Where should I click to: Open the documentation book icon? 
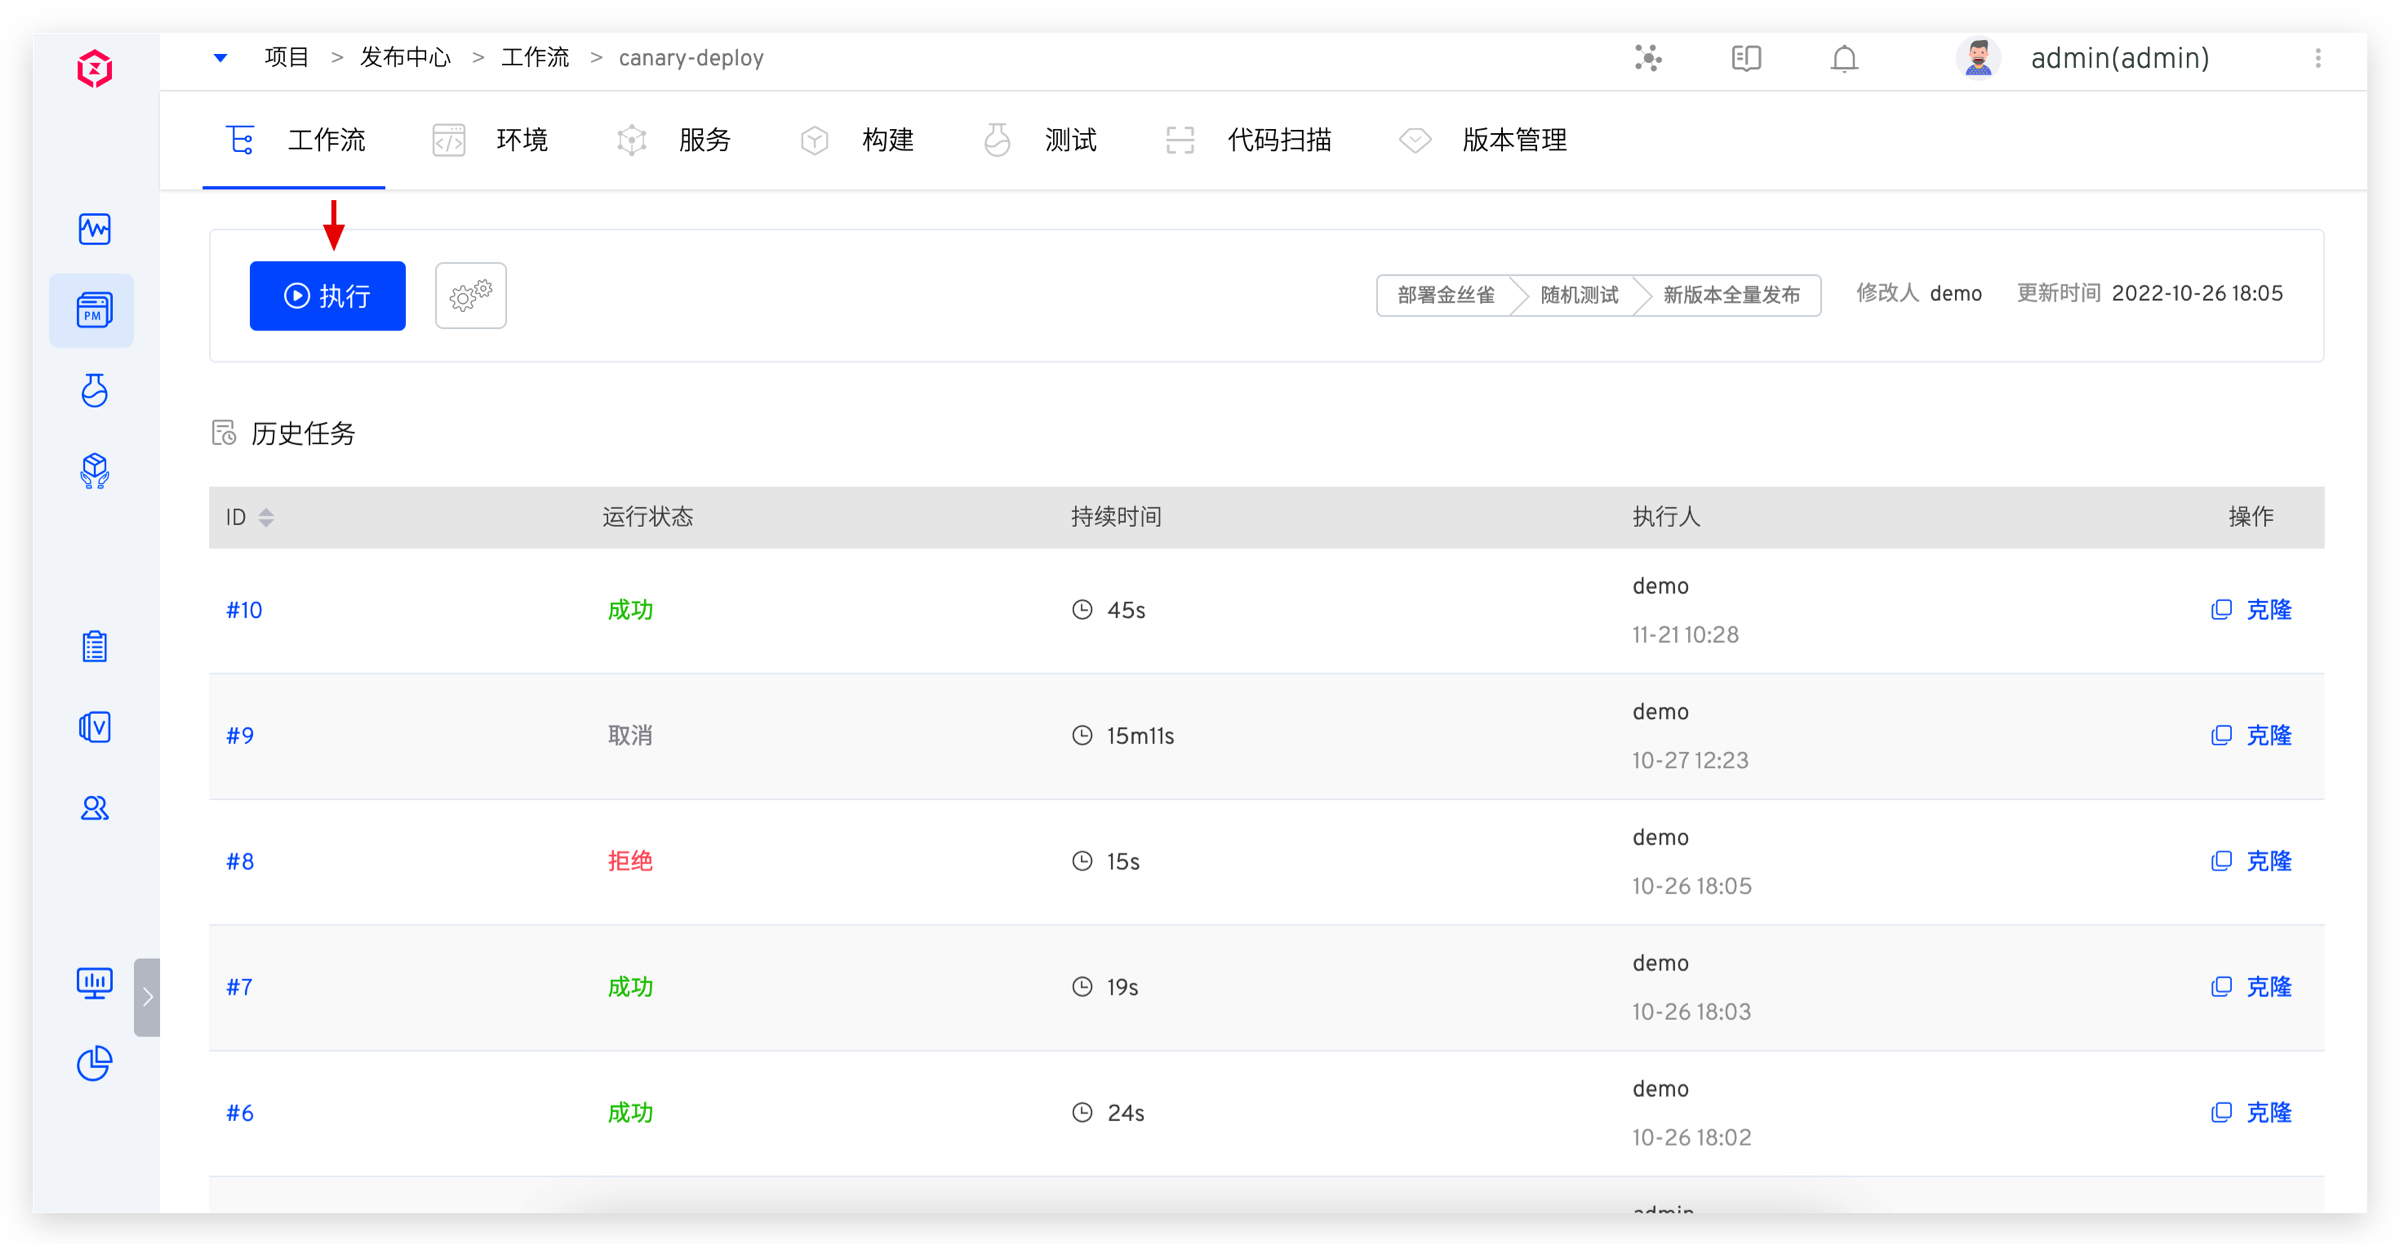coord(1746,59)
